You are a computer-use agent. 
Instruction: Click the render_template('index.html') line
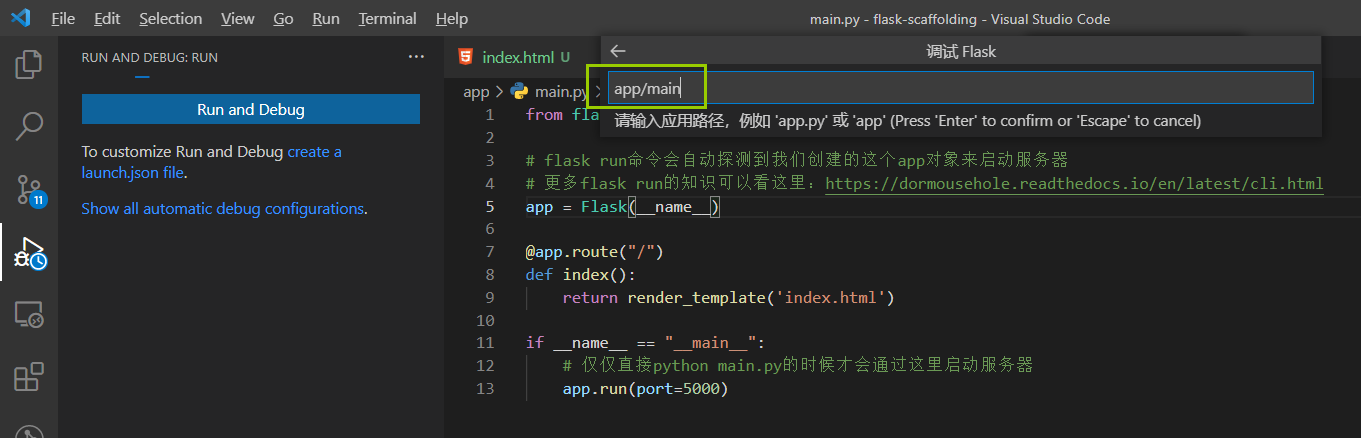728,297
